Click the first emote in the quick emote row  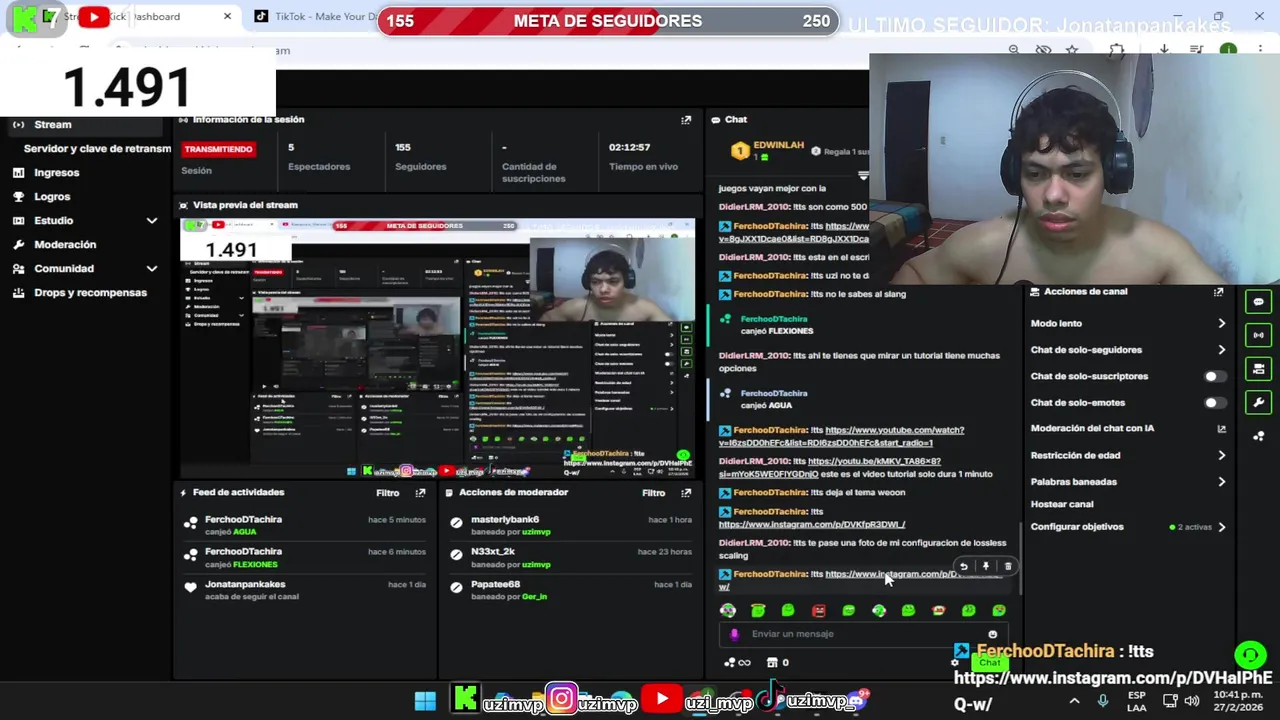click(728, 611)
